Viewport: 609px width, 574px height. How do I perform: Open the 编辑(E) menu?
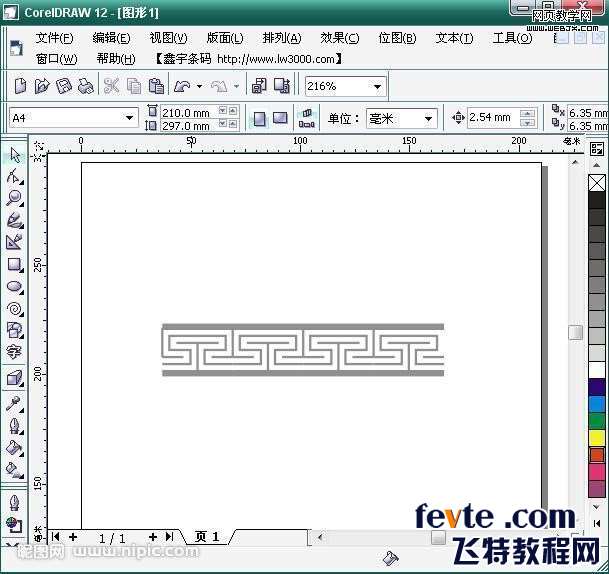(x=111, y=38)
